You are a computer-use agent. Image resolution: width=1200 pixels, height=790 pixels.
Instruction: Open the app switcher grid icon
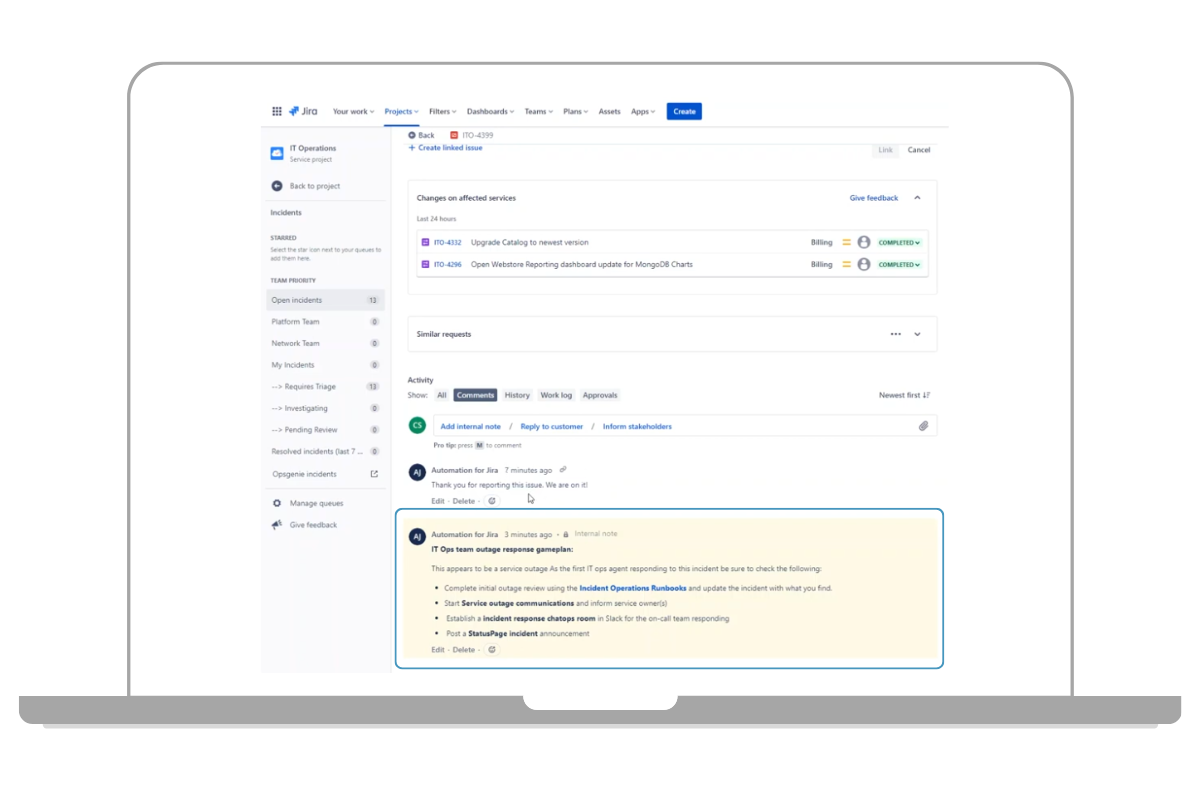tap(277, 111)
